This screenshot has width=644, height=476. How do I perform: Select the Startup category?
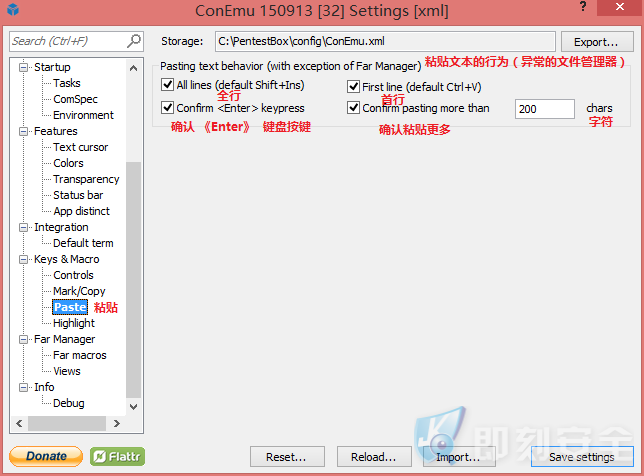[x=52, y=67]
